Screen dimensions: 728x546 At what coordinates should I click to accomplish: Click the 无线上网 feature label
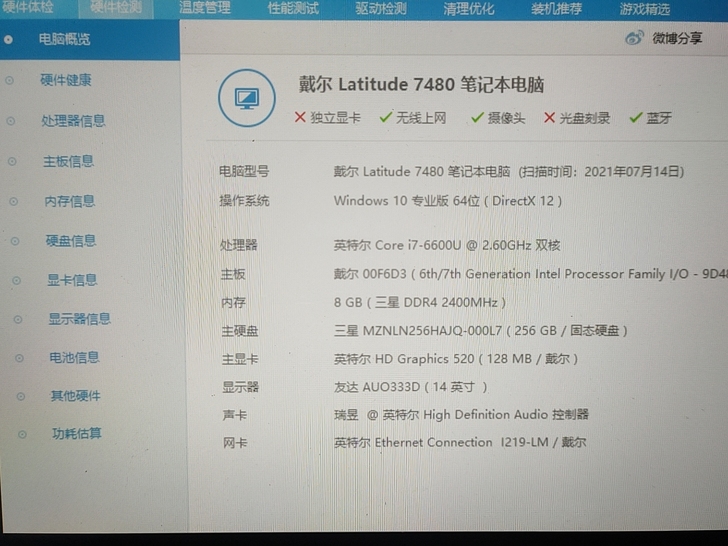point(421,117)
